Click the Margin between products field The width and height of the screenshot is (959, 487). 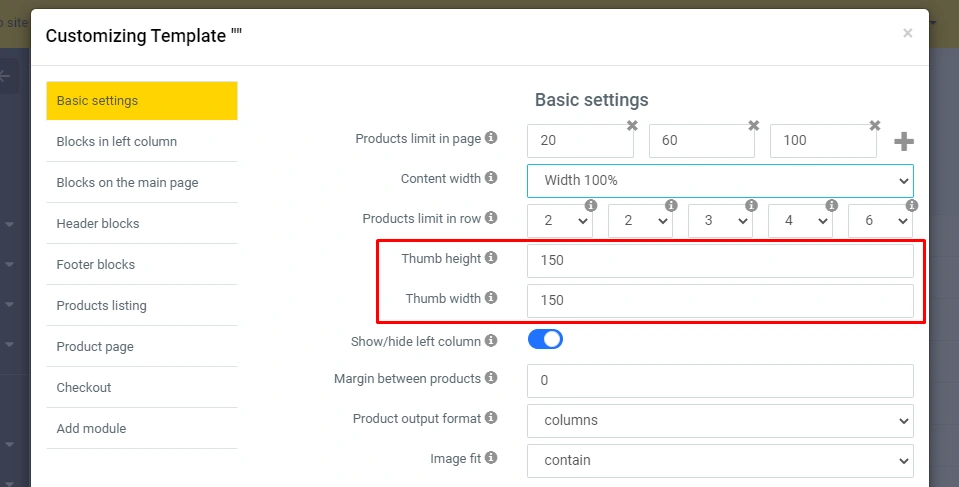[720, 381]
